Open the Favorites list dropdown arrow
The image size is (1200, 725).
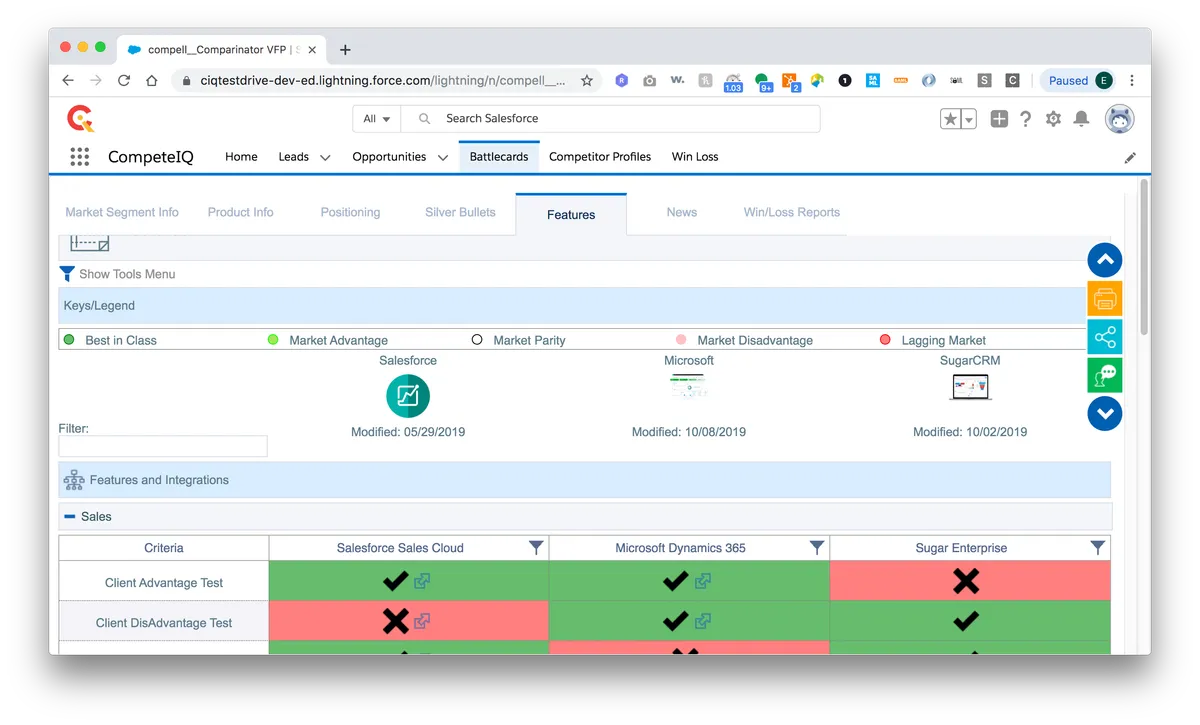click(x=968, y=119)
